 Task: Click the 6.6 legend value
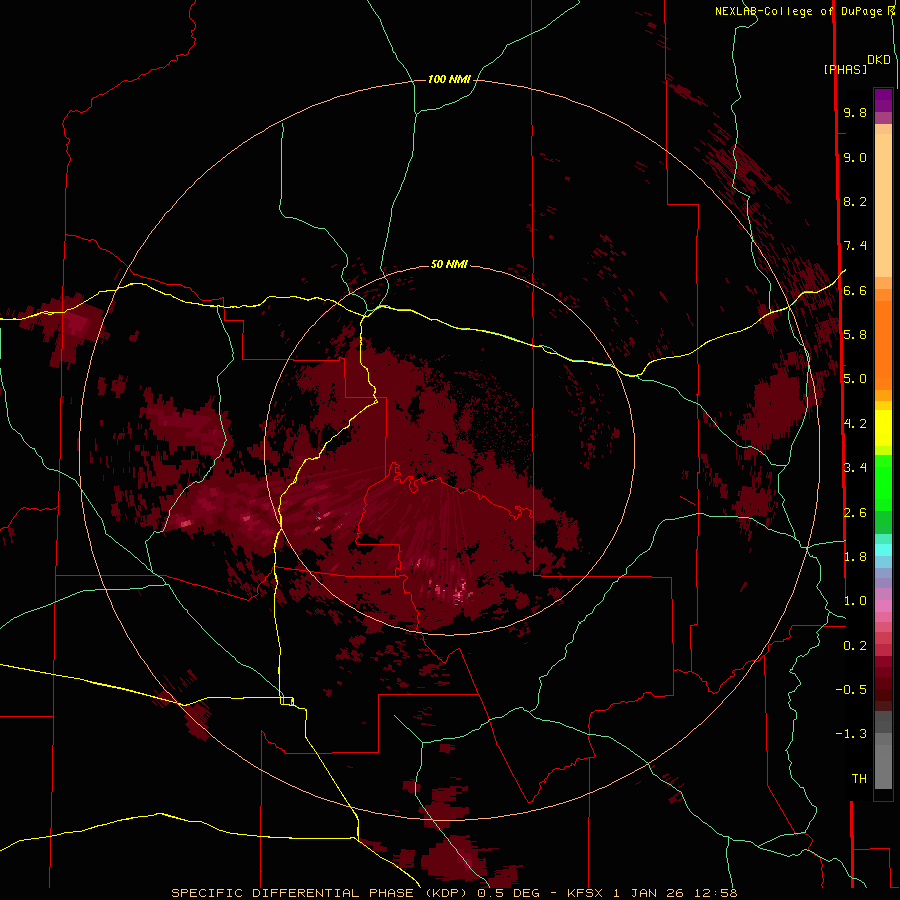tap(855, 290)
